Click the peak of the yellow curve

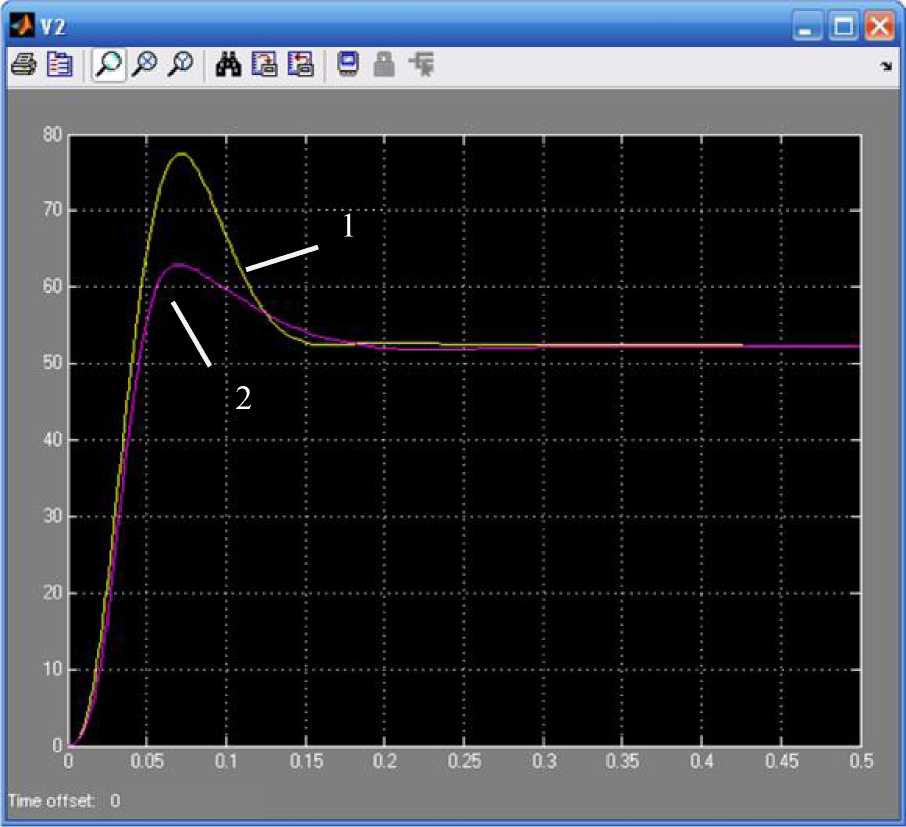pyautogui.click(x=182, y=154)
